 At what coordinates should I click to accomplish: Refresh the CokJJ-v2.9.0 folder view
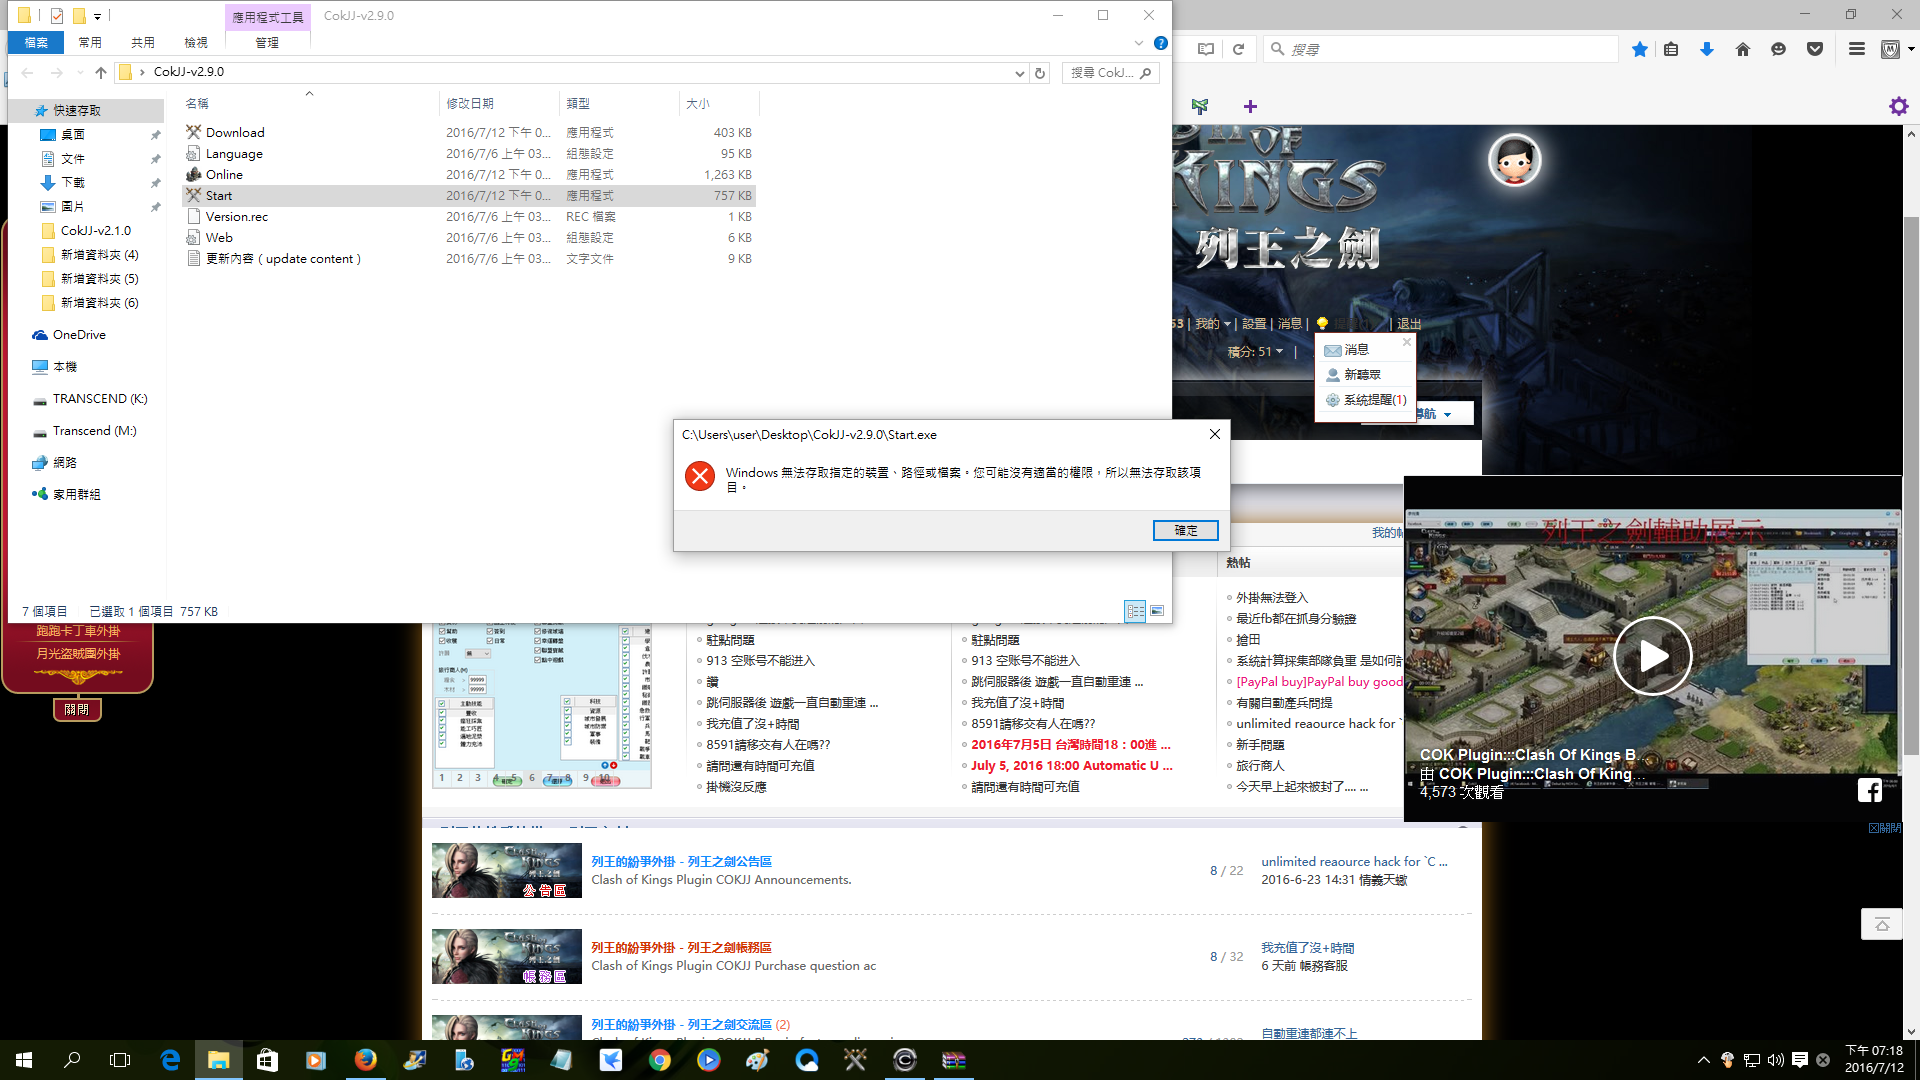pyautogui.click(x=1040, y=73)
